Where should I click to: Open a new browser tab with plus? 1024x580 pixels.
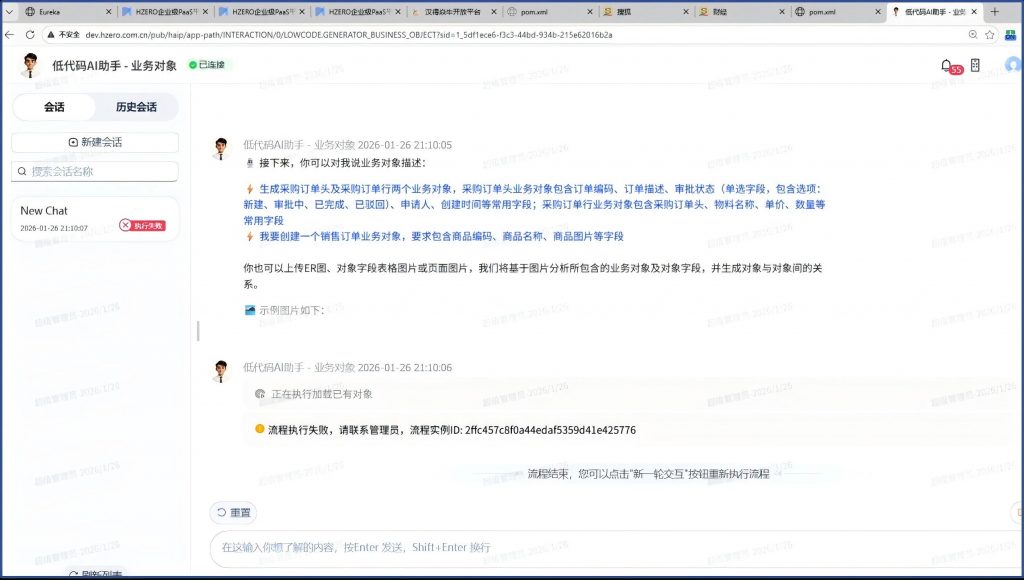point(994,11)
